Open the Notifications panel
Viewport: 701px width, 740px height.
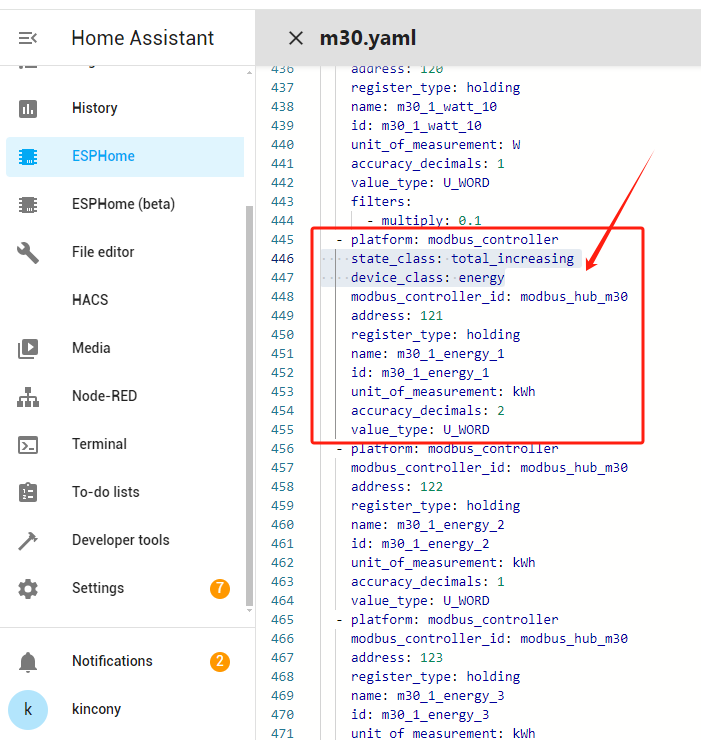[x=112, y=661]
